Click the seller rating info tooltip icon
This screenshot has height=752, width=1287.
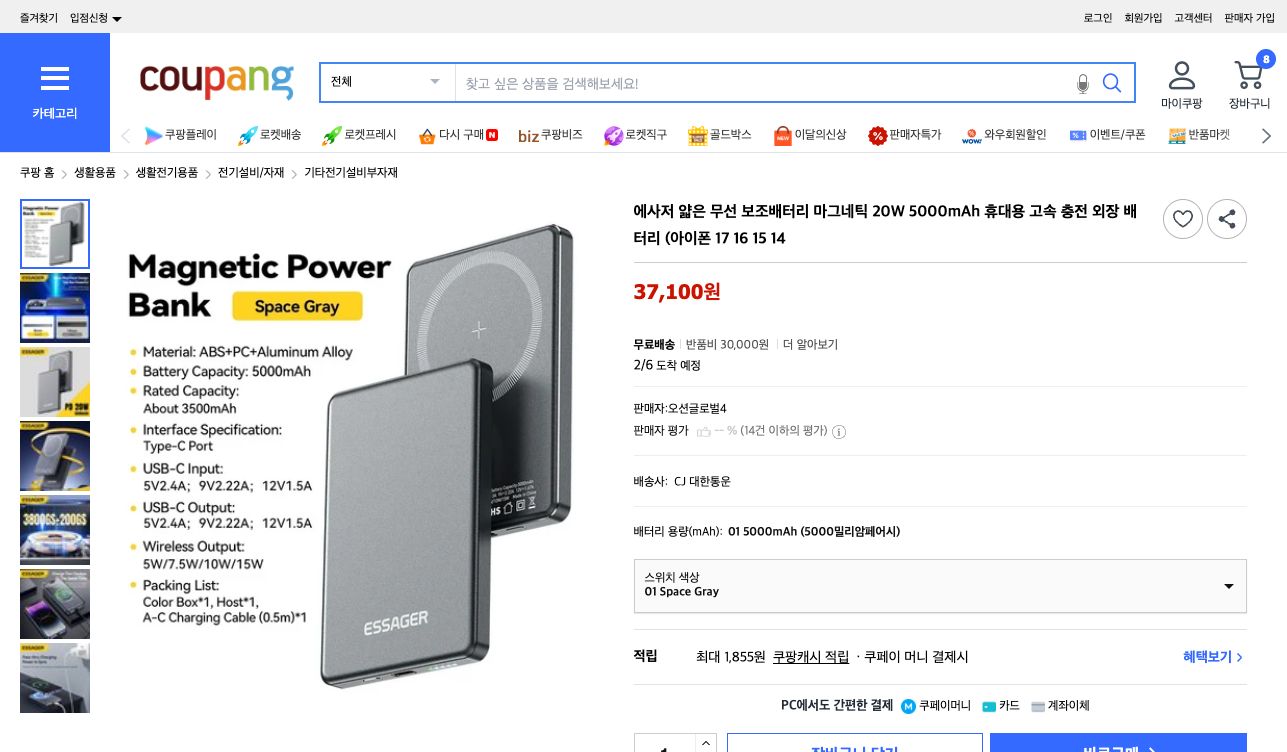[x=838, y=432]
